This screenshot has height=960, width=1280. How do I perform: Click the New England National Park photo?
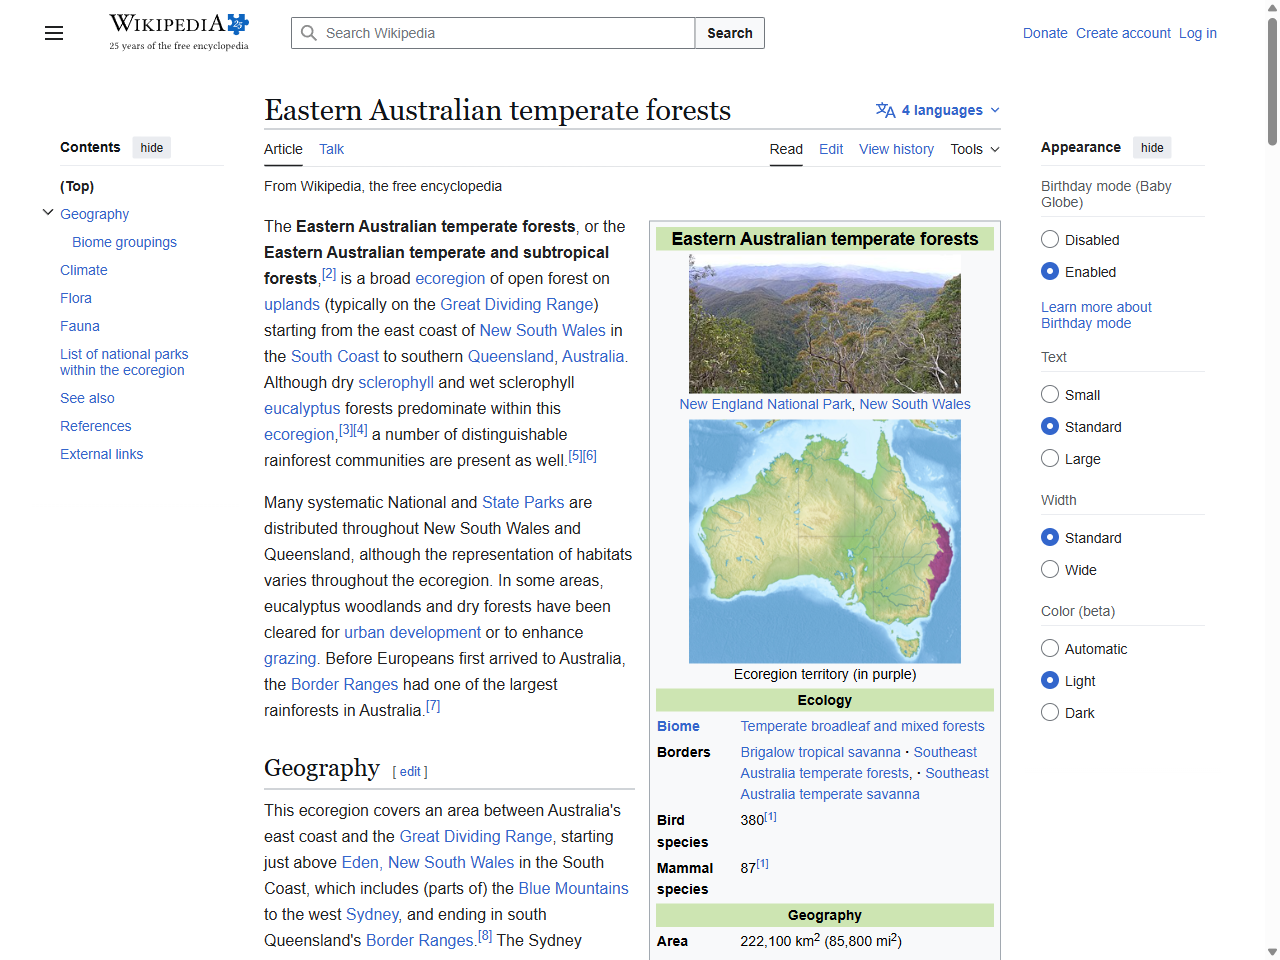coord(824,323)
